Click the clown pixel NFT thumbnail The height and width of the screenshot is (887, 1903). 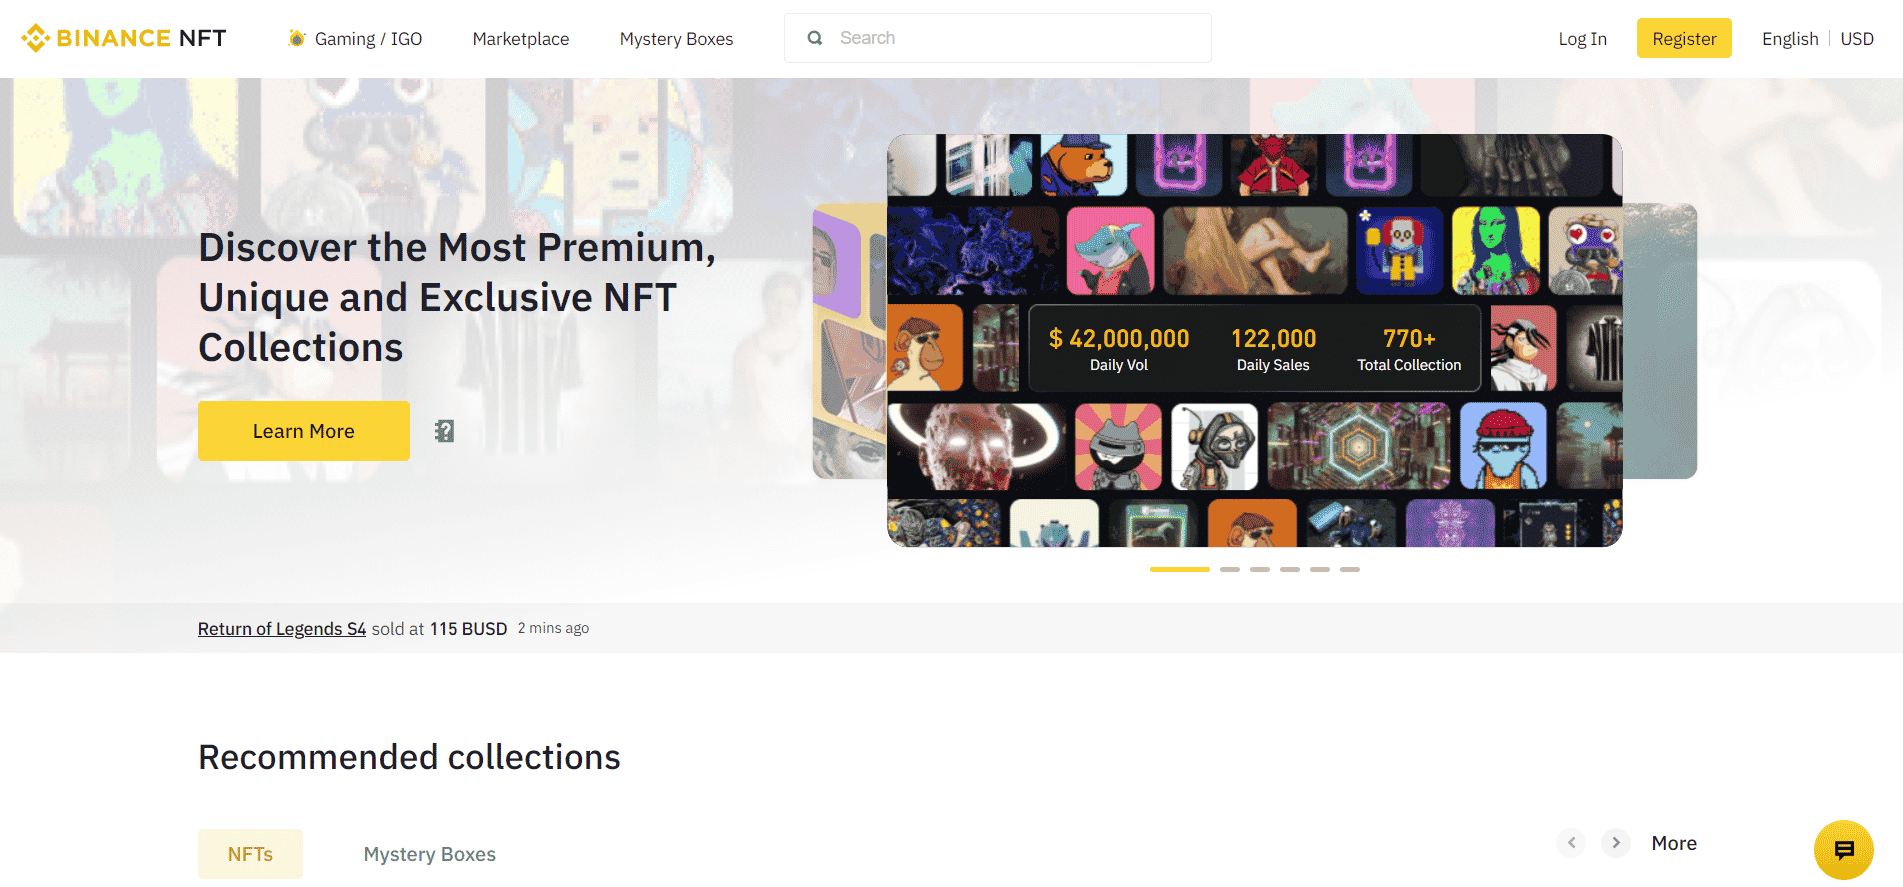[x=1400, y=251]
